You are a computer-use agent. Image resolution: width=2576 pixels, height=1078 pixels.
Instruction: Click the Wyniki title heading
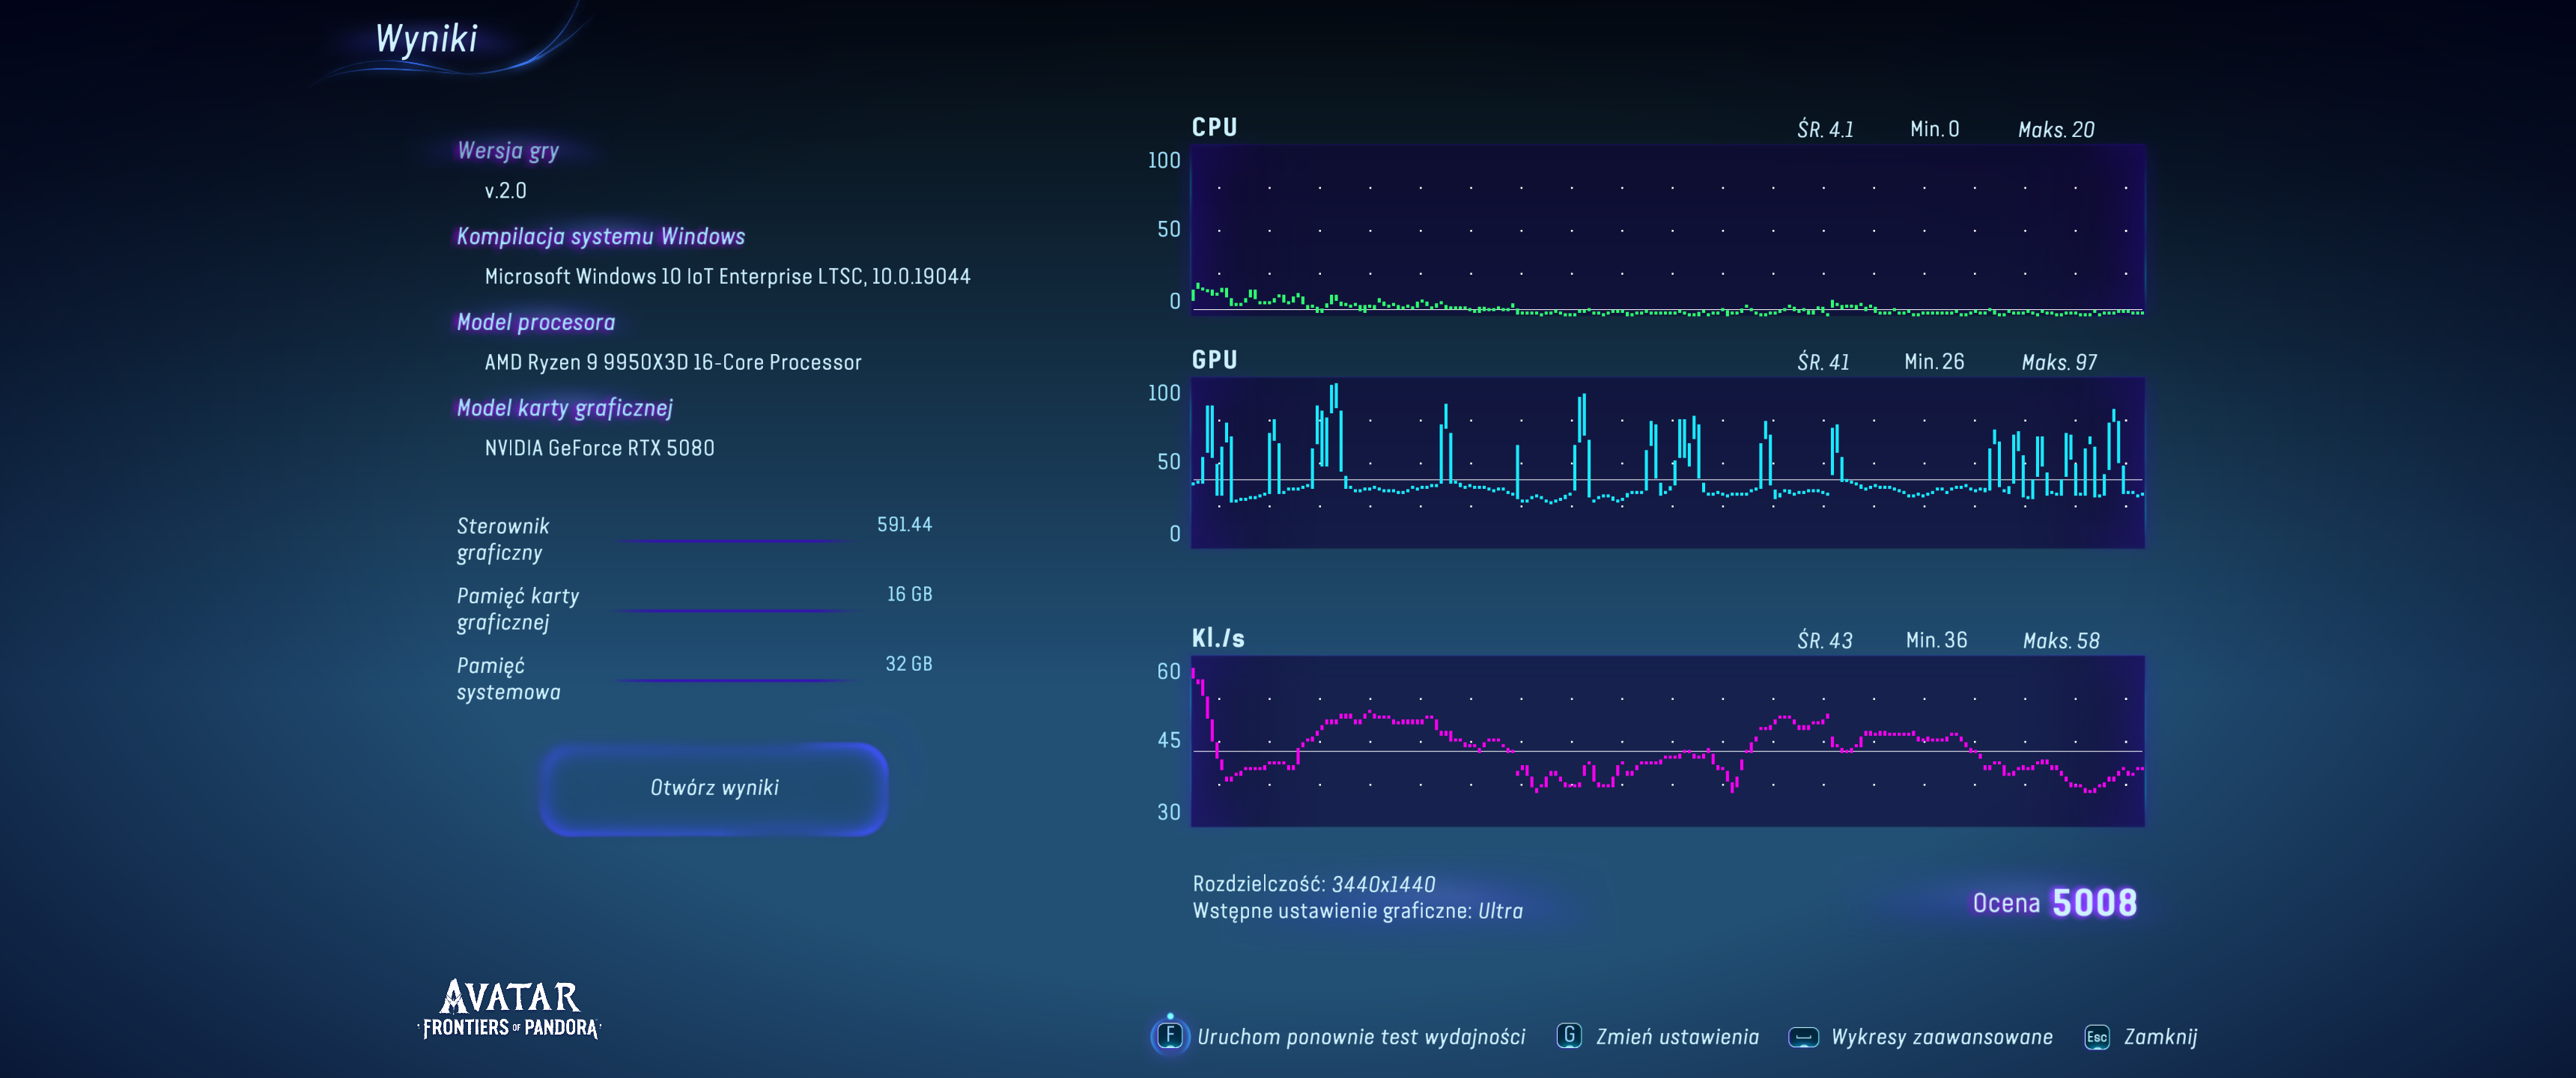point(426,39)
